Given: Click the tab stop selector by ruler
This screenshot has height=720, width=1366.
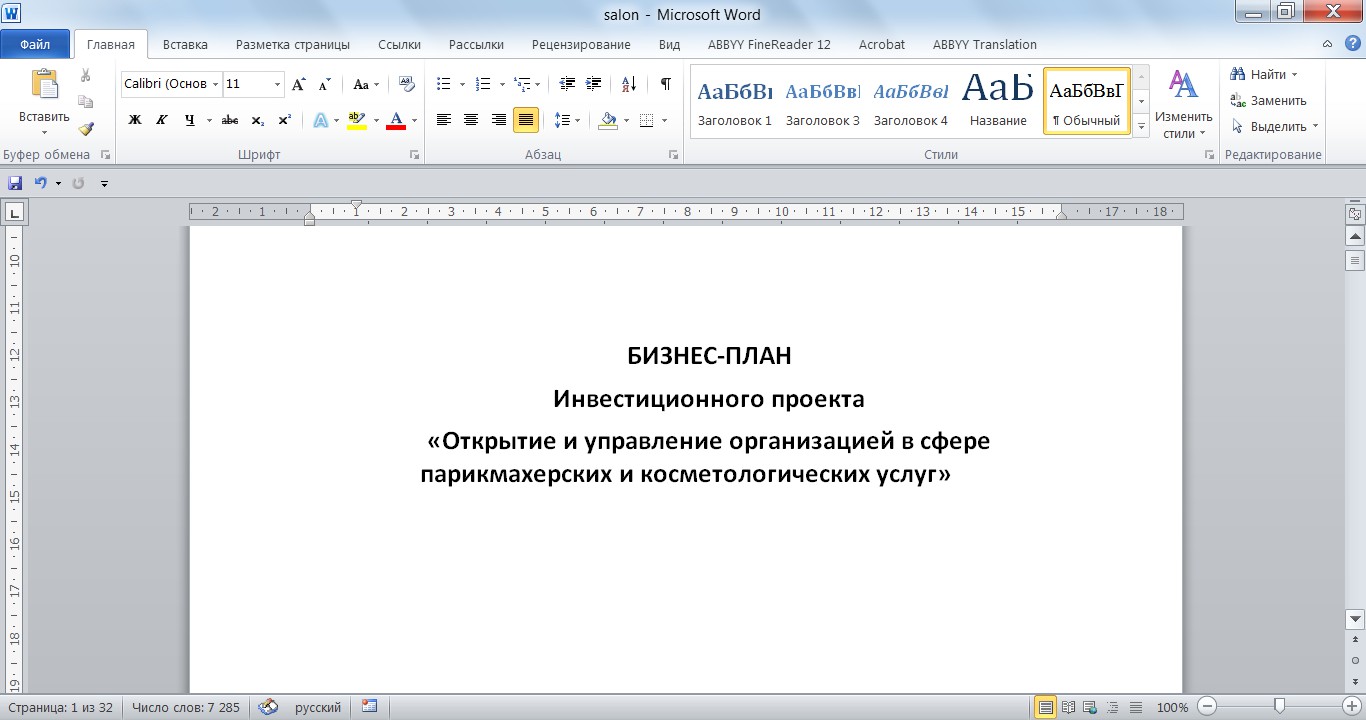Looking at the screenshot, I should (15, 212).
